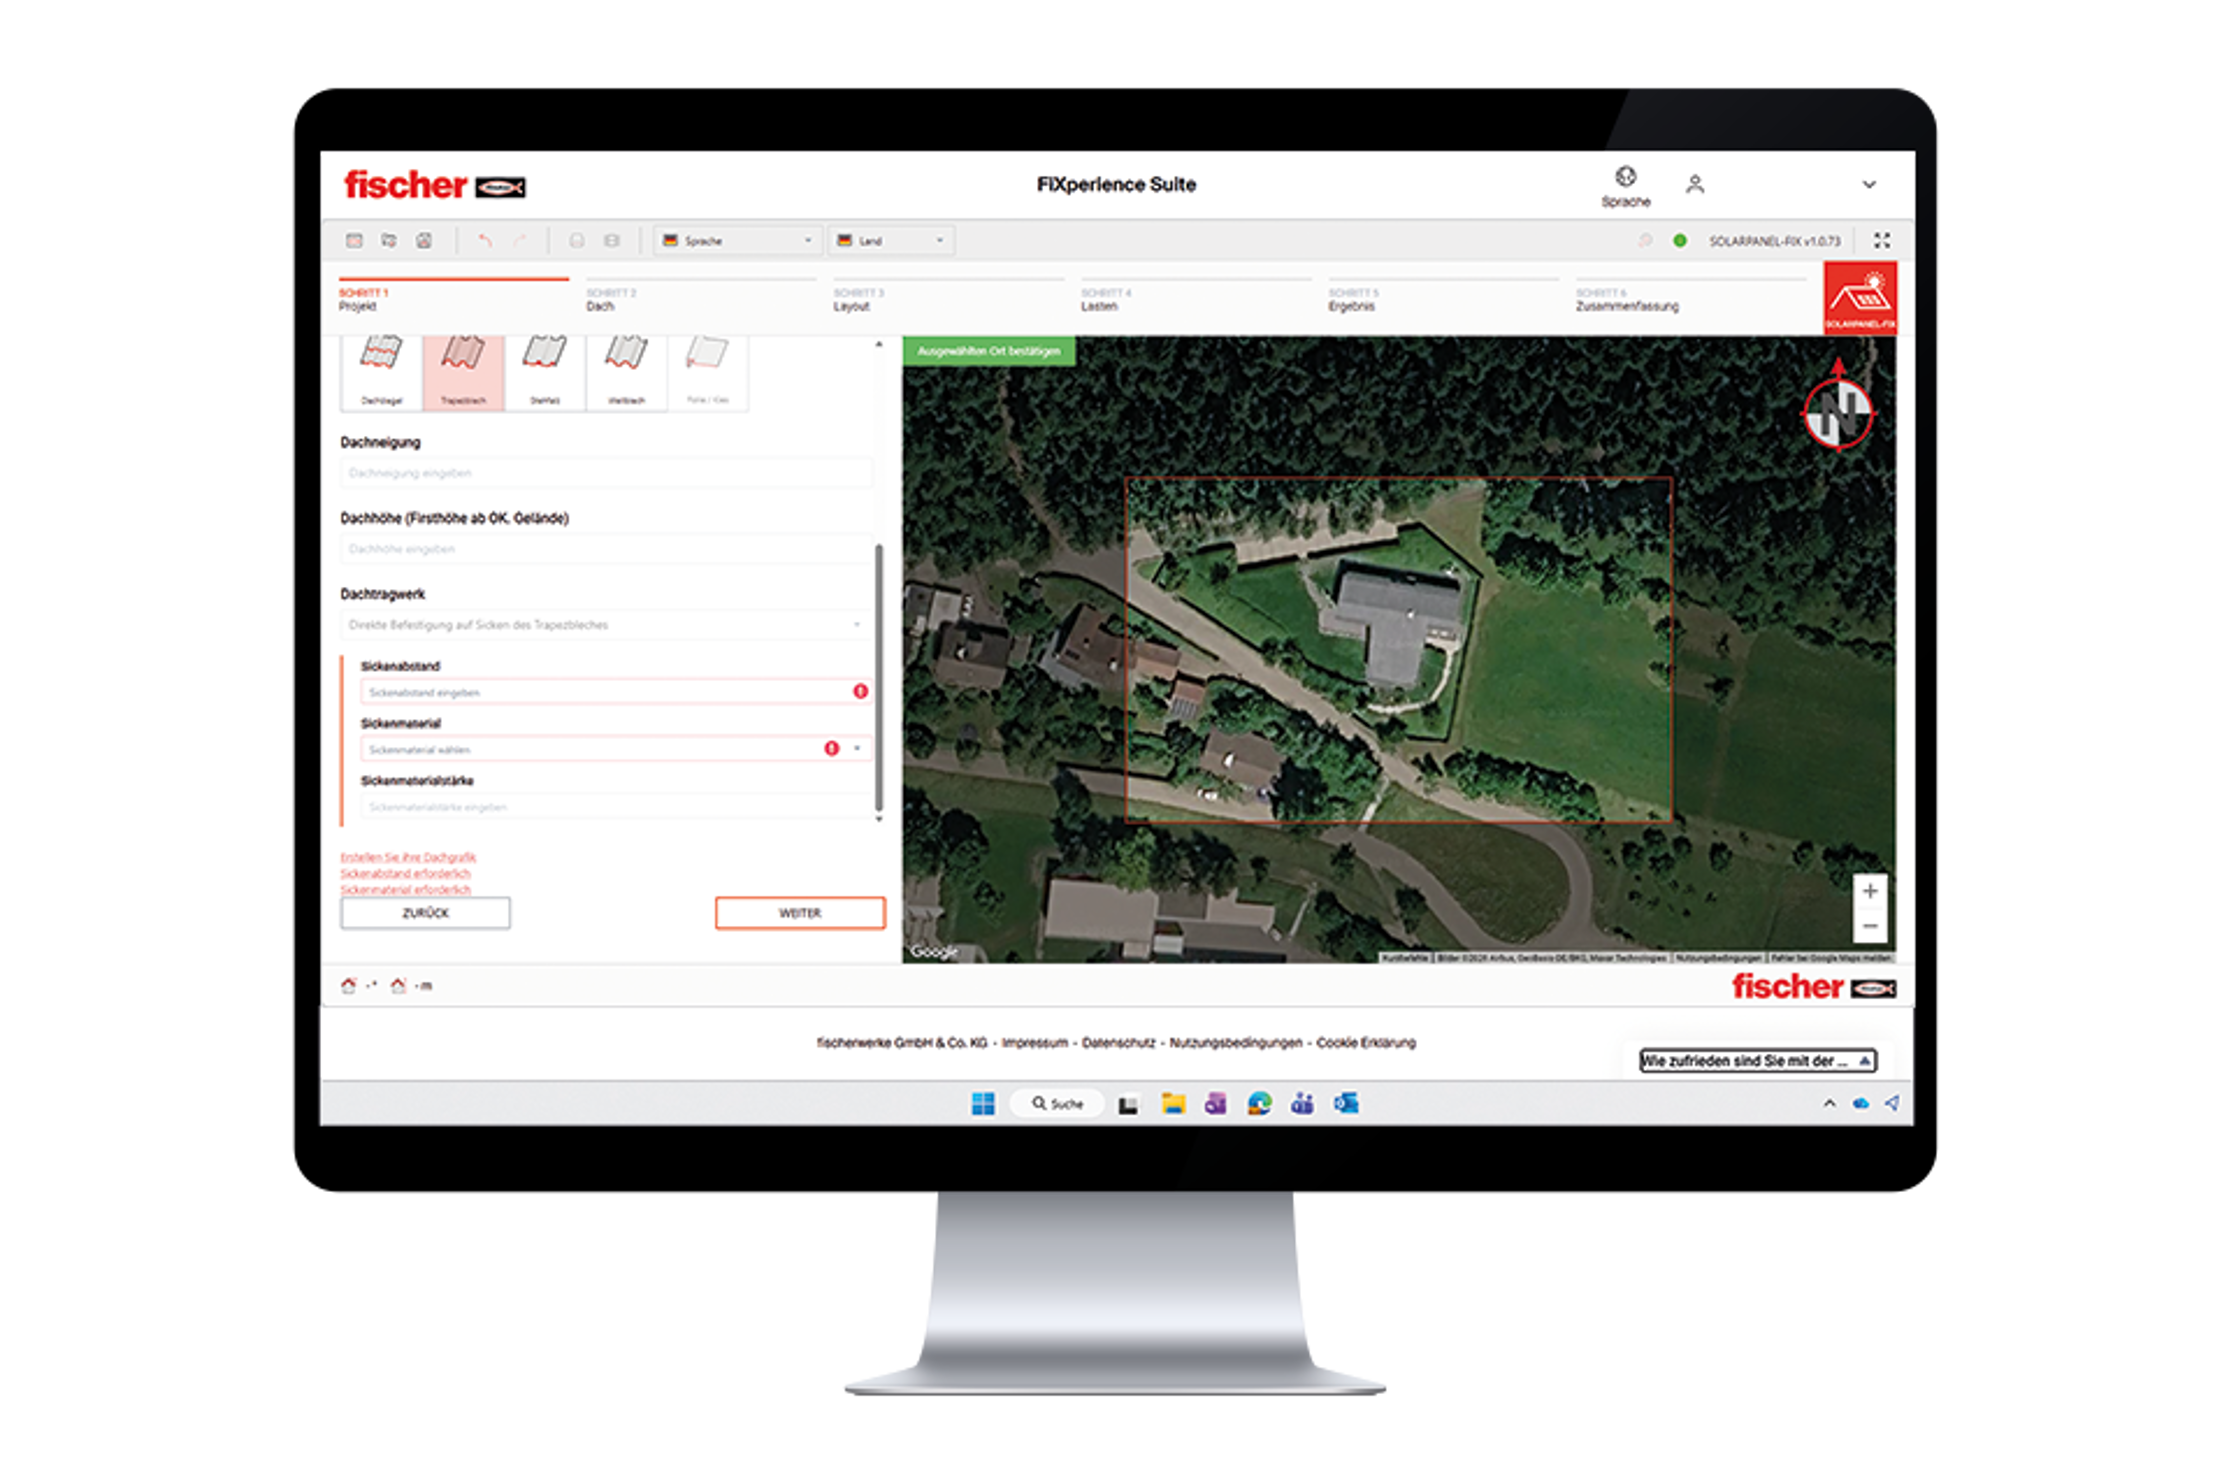
Task: Click the Sickenmaterialstärke input field
Action: [x=616, y=806]
